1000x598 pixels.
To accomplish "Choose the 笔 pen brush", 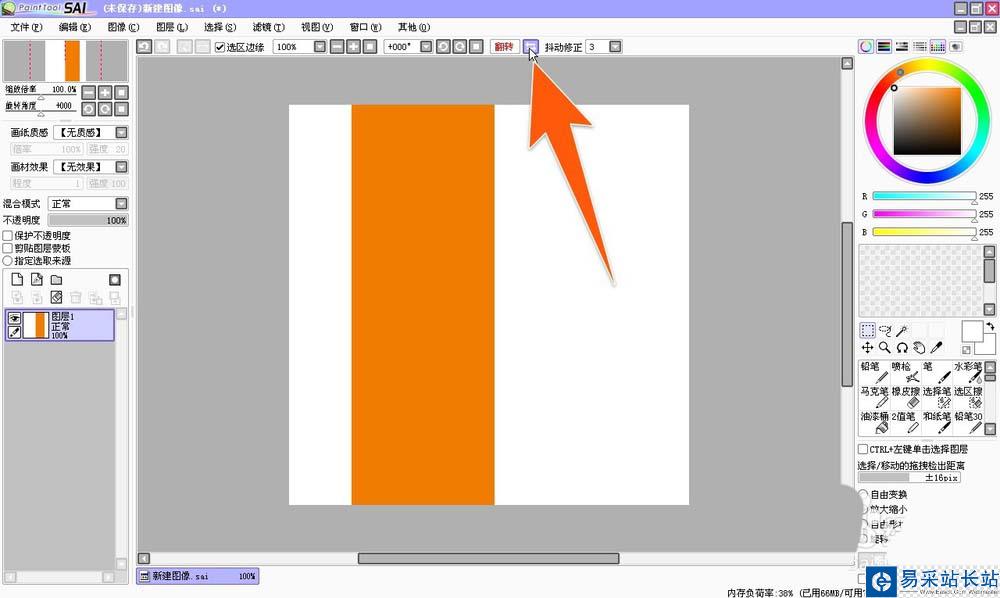I will [936, 372].
